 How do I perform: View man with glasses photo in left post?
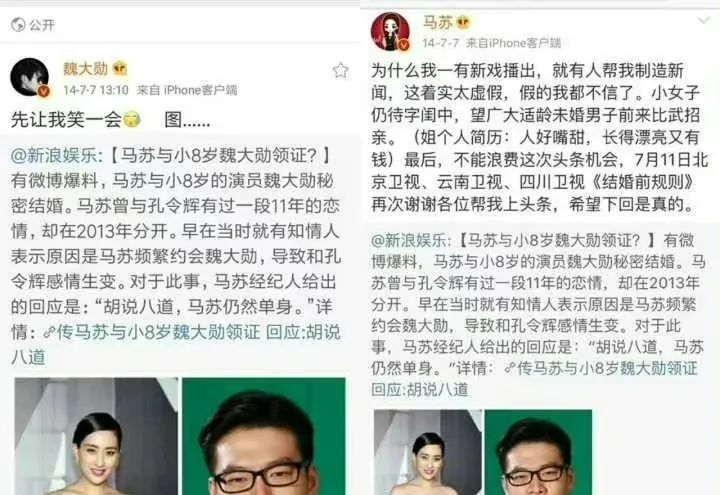(x=264, y=436)
